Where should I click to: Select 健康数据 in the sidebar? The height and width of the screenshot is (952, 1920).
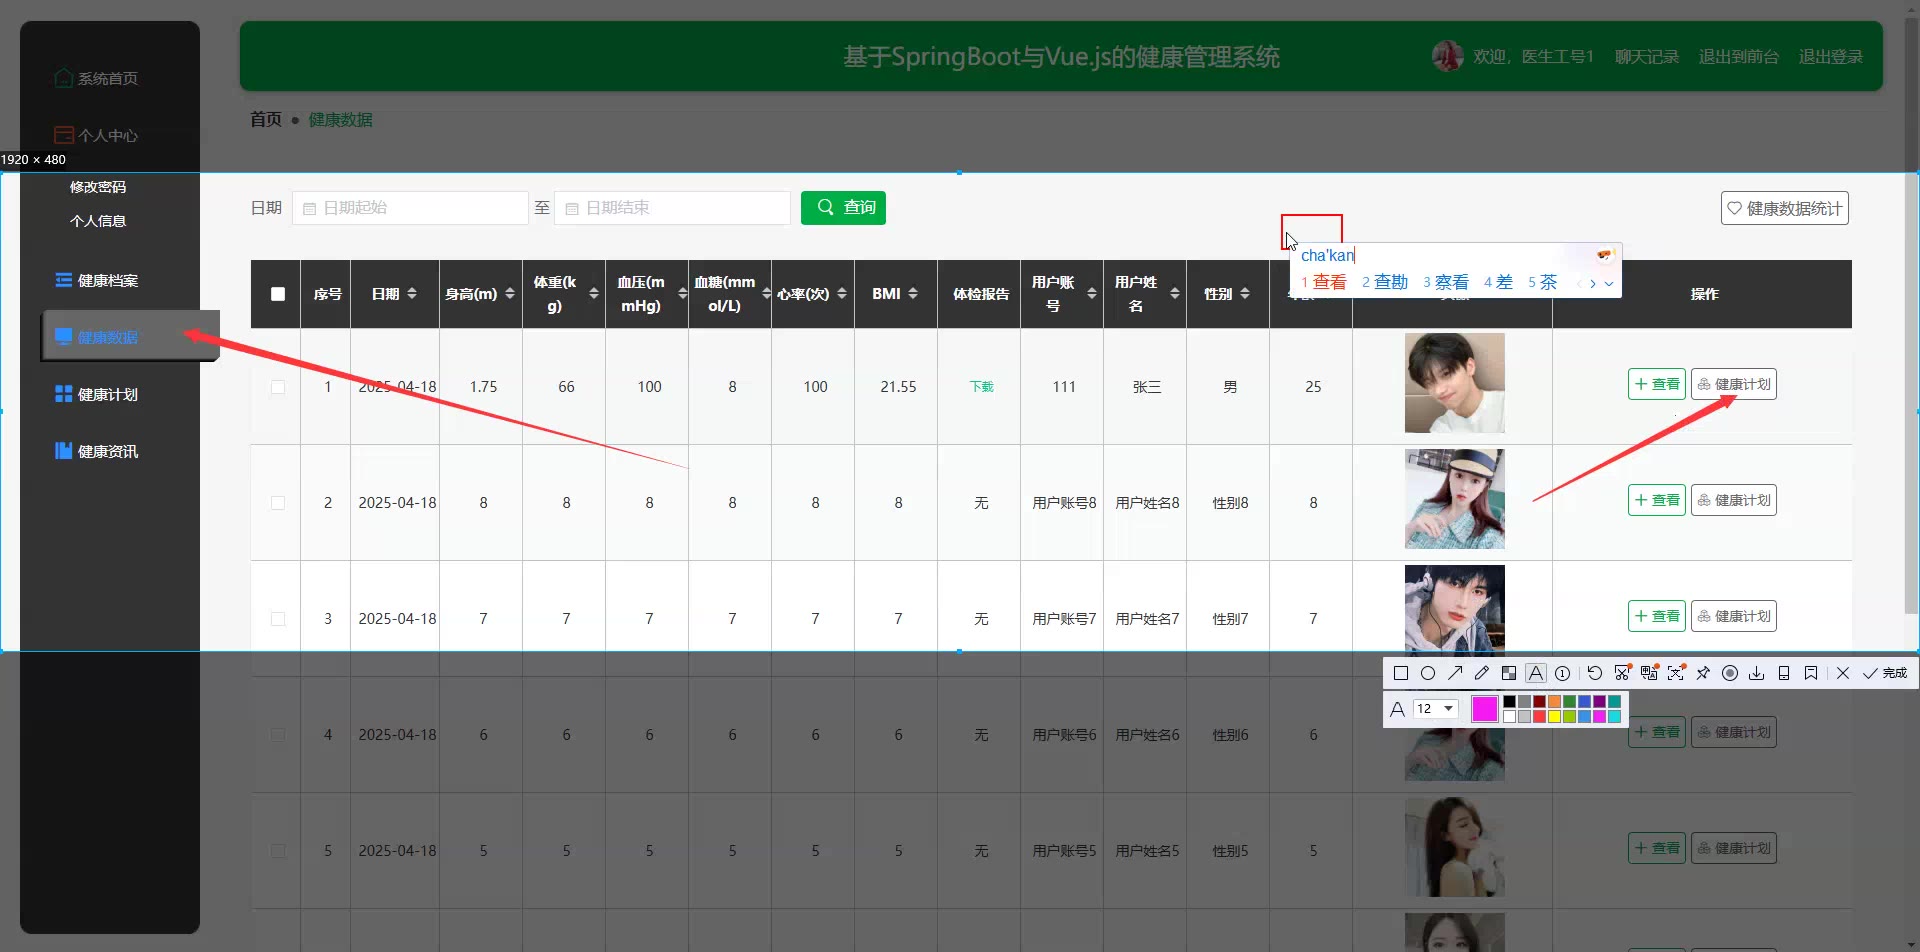130,336
